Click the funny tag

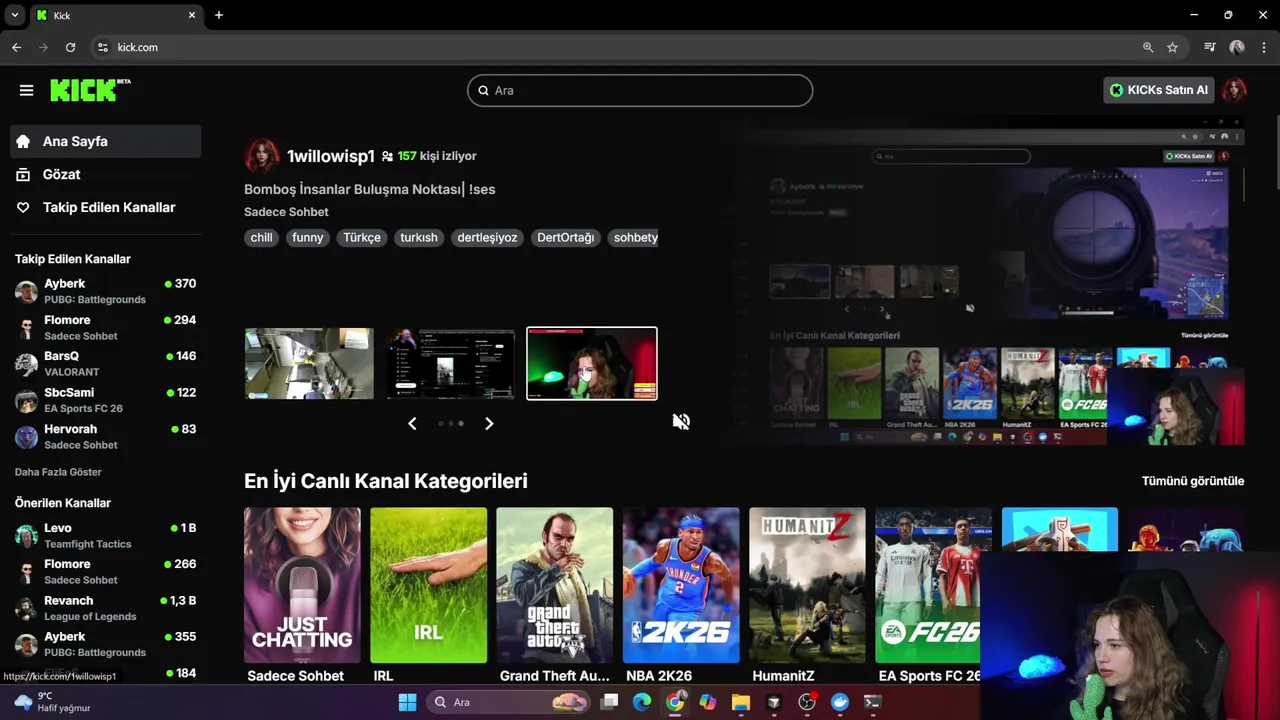click(308, 238)
